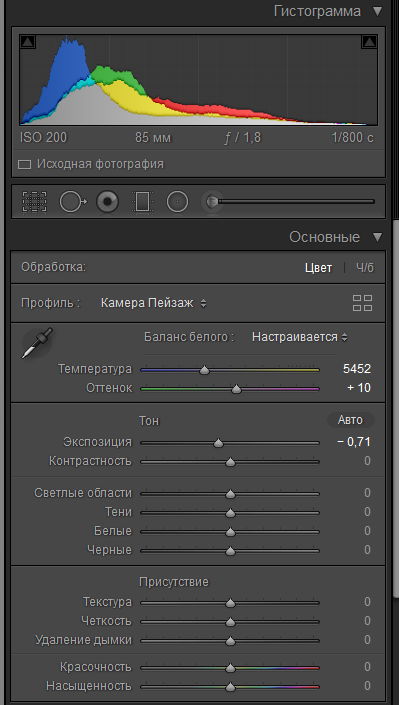
Task: Collapse the Гистограмма panel
Action: point(377,11)
